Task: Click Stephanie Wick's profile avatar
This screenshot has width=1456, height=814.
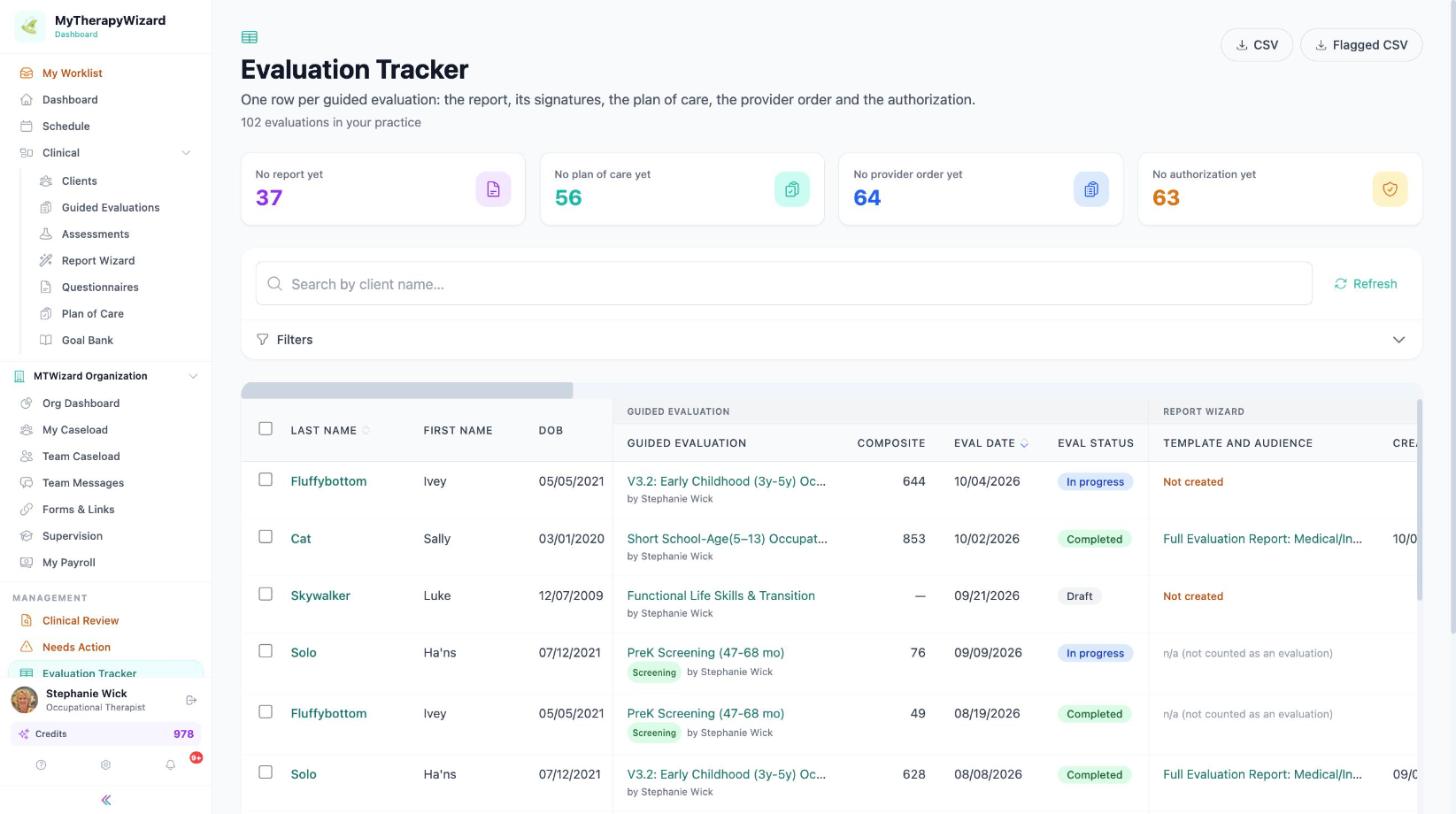Action: tap(24, 700)
